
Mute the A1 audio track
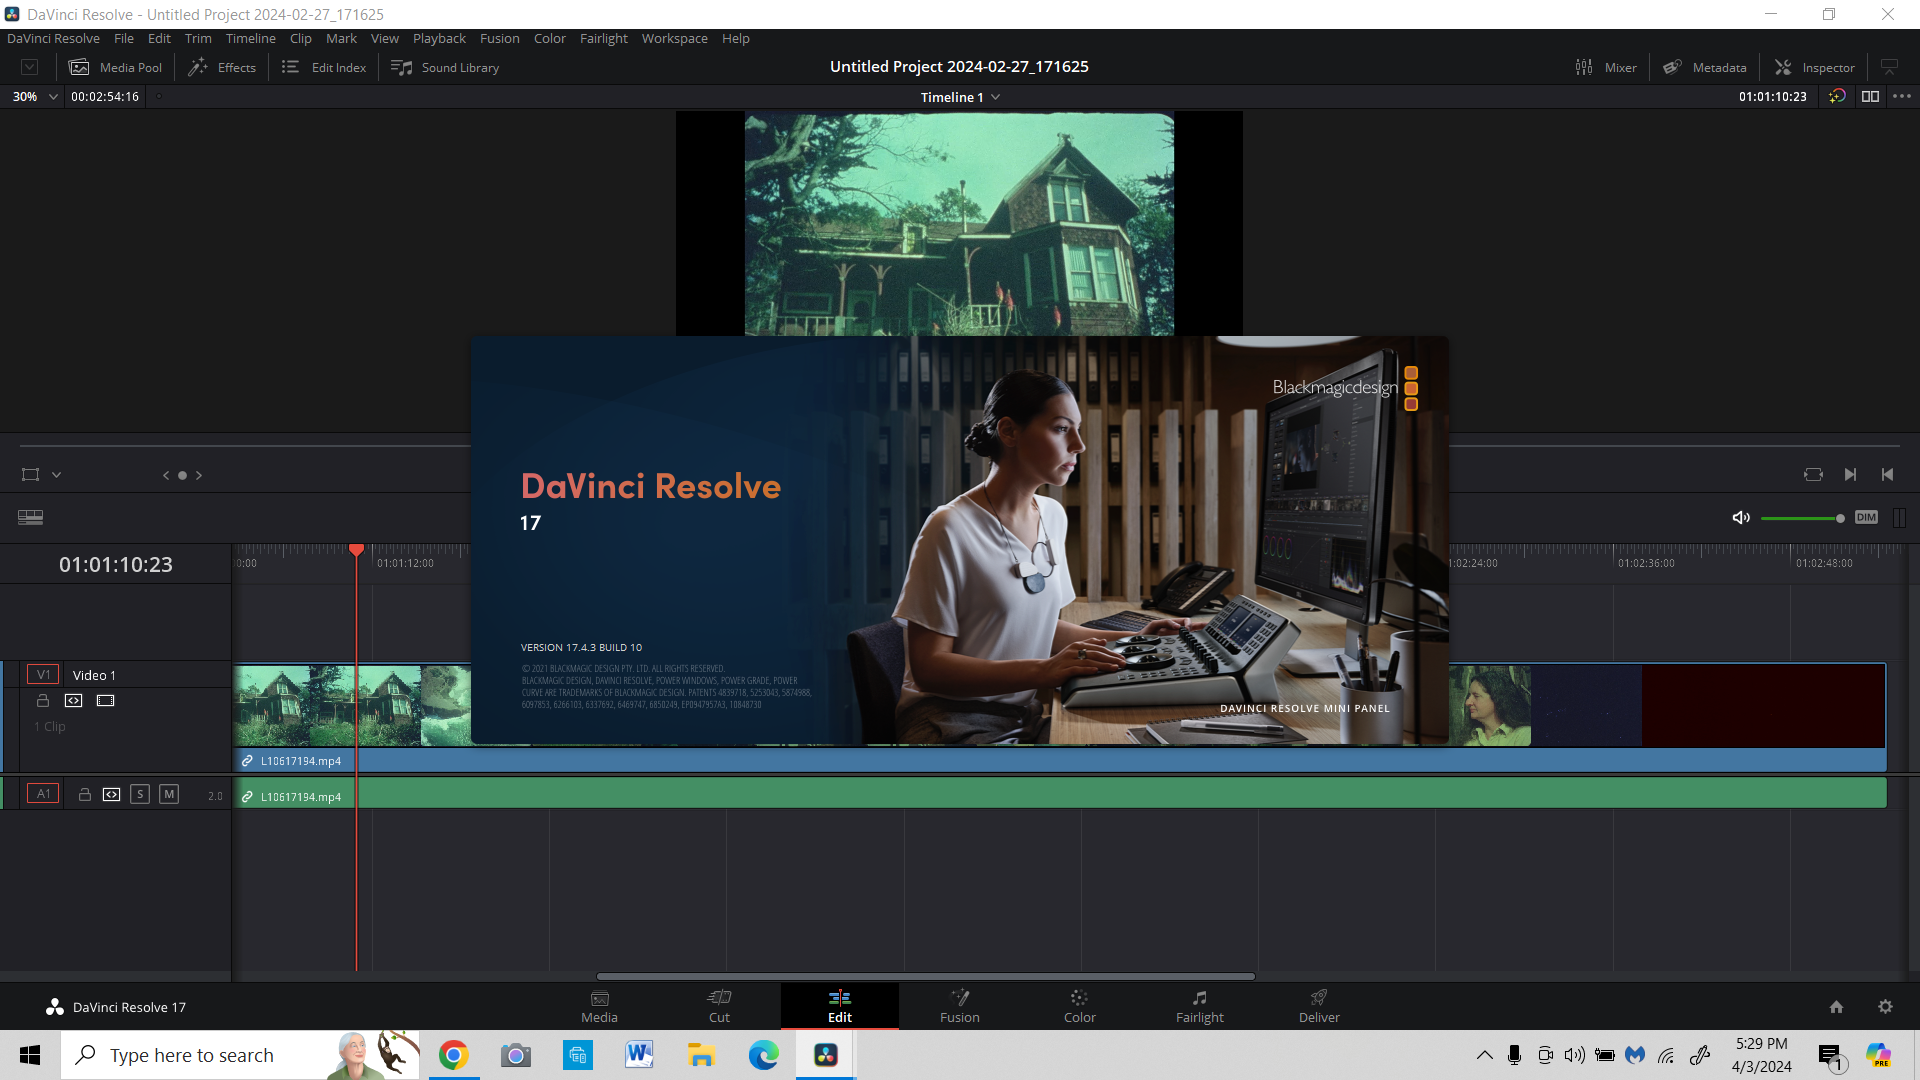coord(169,794)
